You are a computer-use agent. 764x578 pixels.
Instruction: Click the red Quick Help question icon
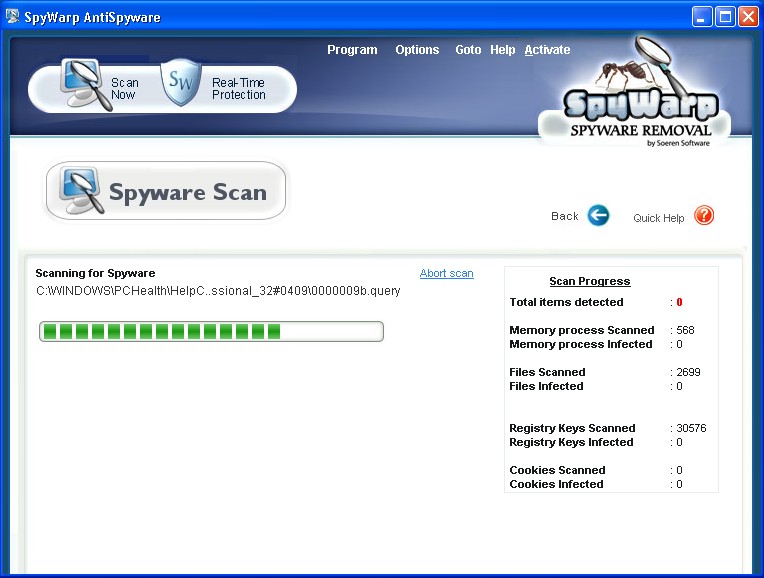tap(704, 216)
